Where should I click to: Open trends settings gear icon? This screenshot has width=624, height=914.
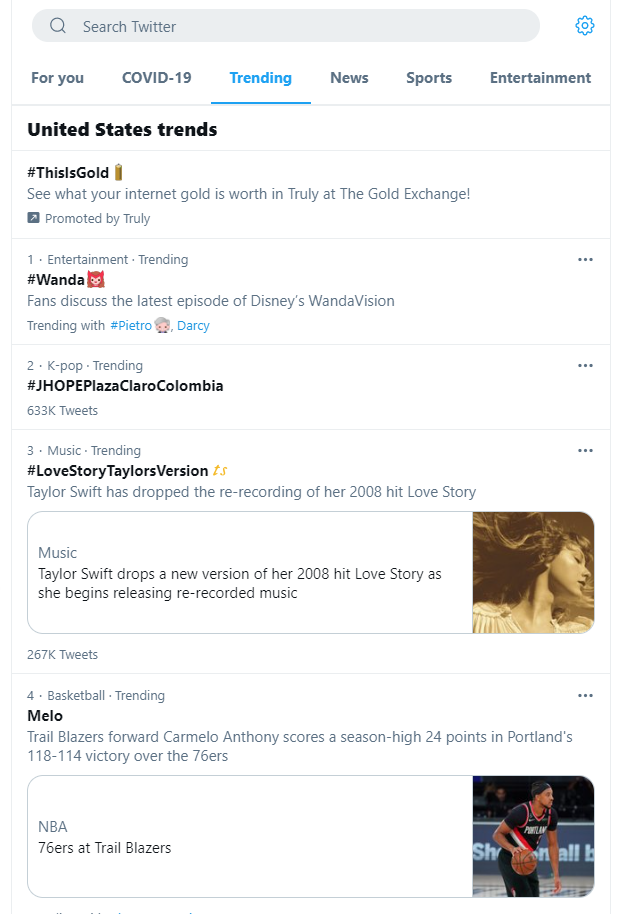(584, 26)
